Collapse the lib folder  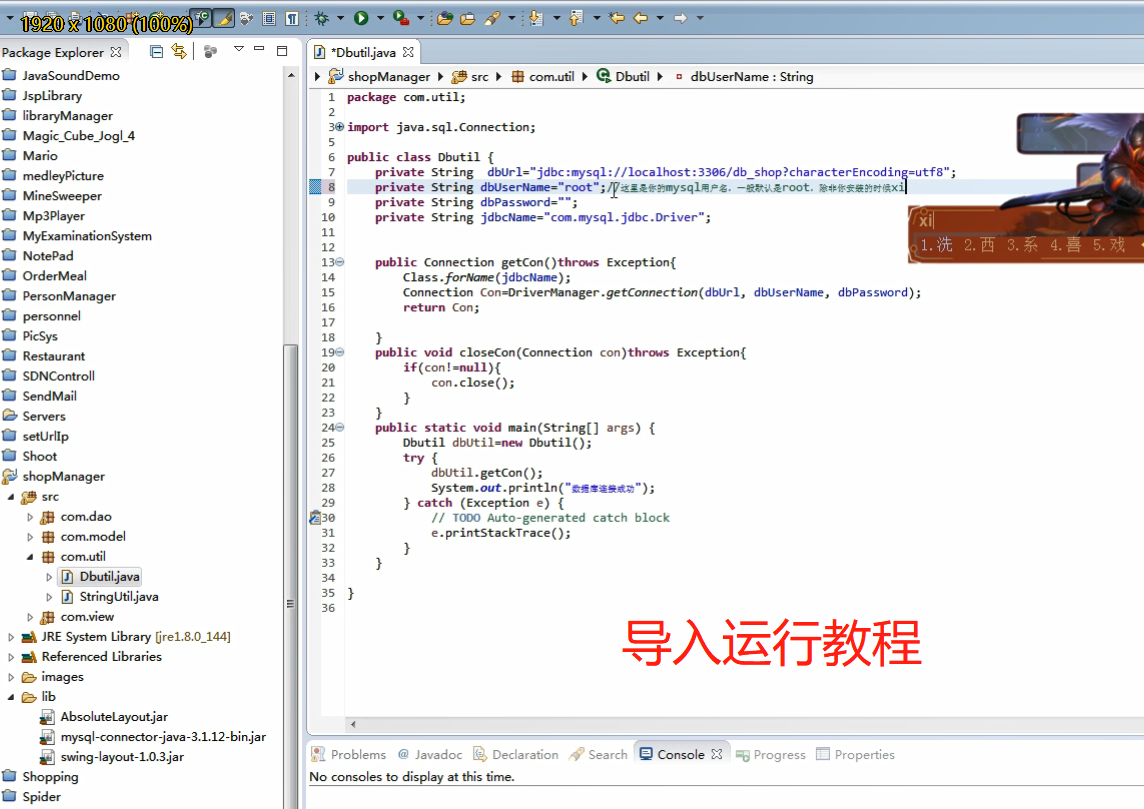[x=11, y=697]
